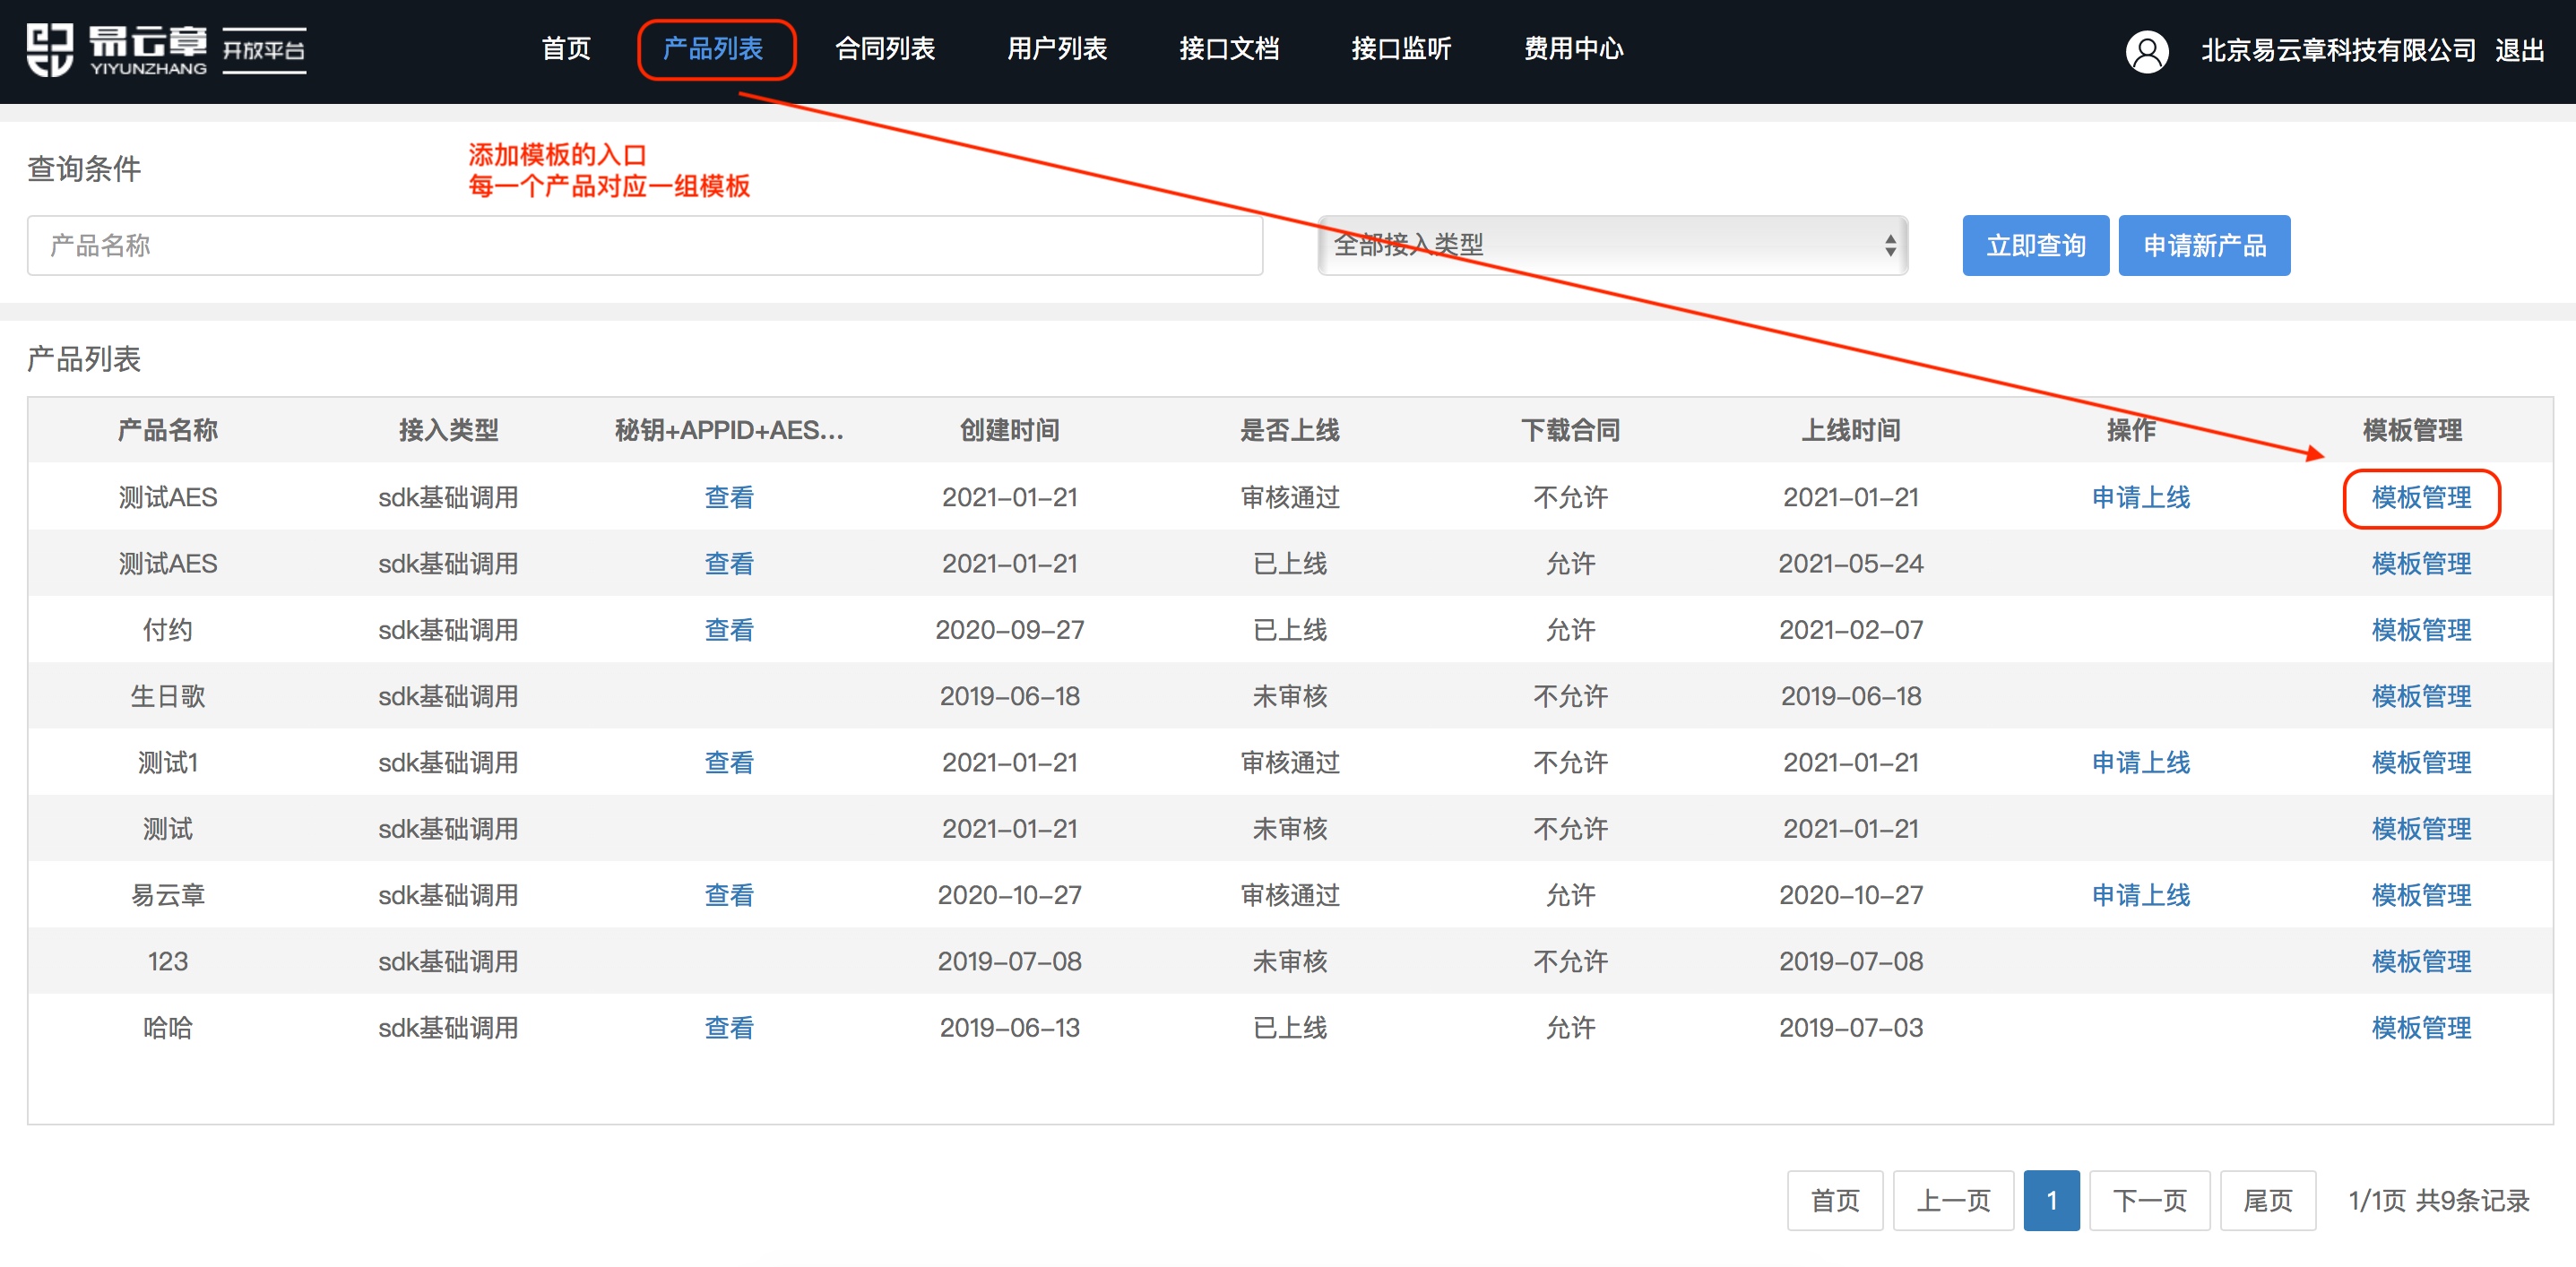This screenshot has height=1267, width=2576.
Task: Click the 查询条件 section title
Action: [84, 168]
